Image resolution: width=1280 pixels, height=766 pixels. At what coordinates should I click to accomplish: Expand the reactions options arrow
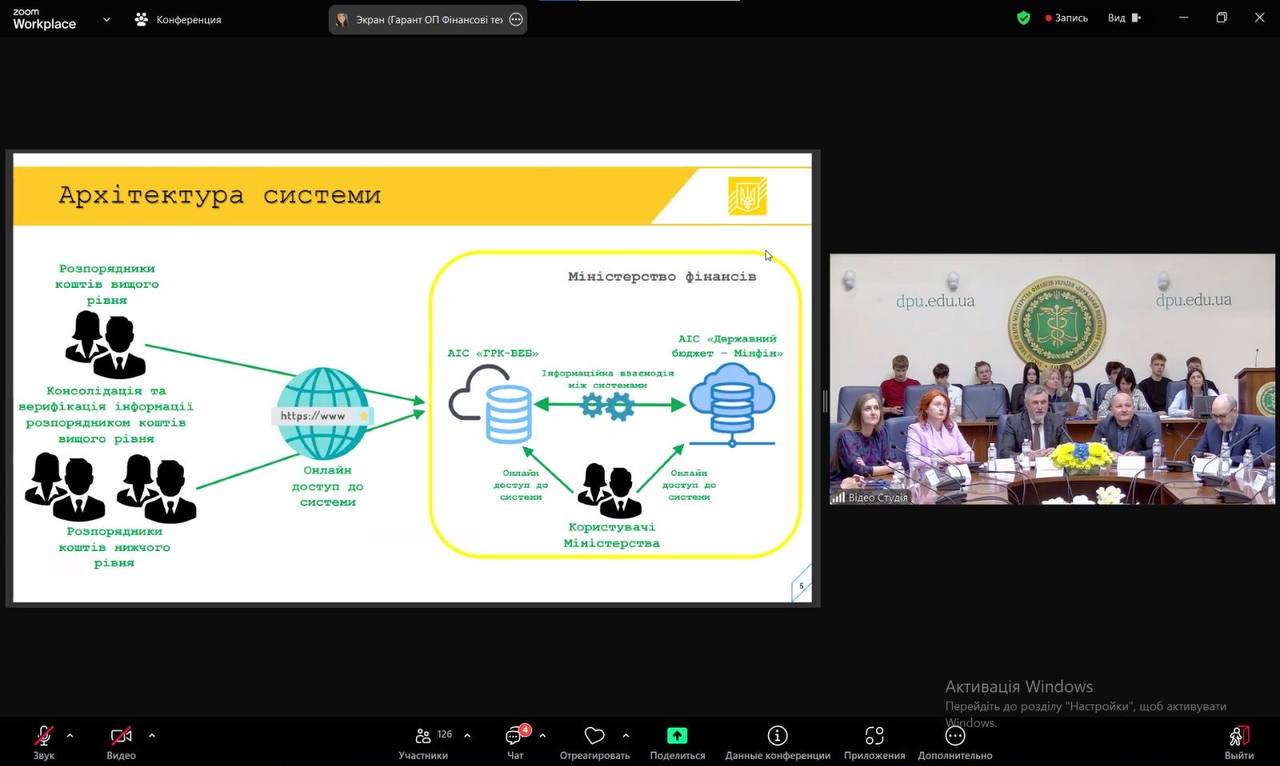pos(626,736)
